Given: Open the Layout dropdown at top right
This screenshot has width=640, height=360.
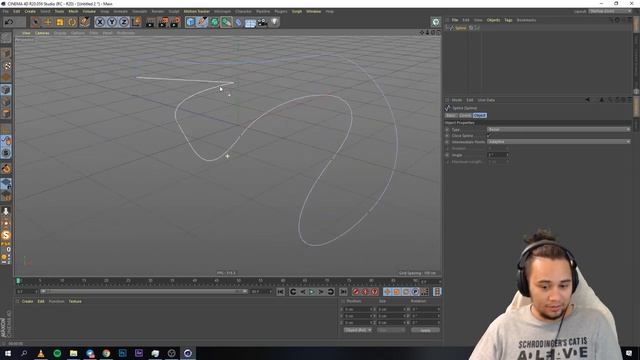Looking at the screenshot, I should (x=610, y=11).
